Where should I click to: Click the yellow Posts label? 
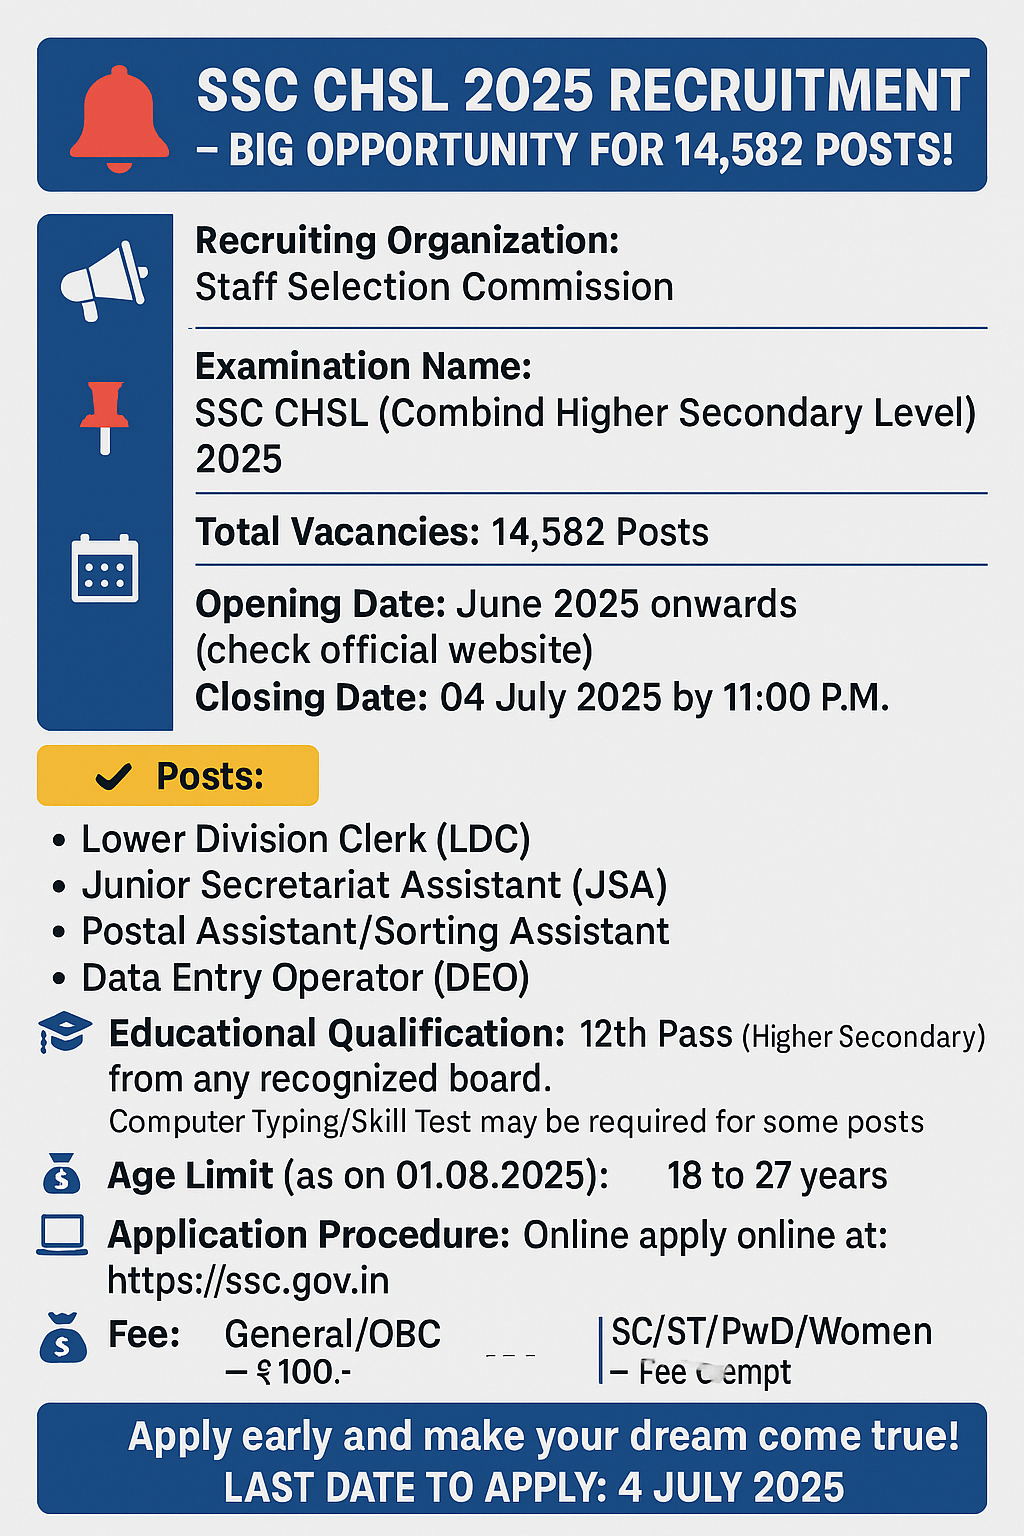178,775
